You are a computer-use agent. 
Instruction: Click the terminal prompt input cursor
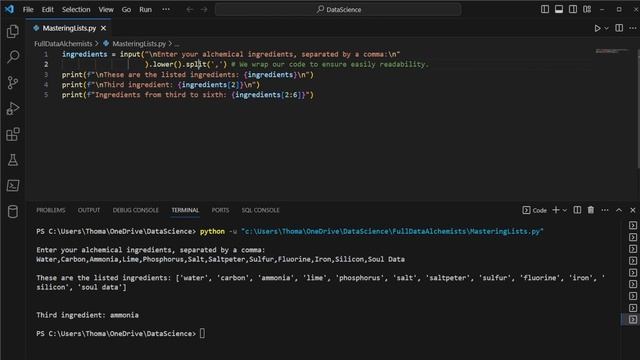pos(202,333)
